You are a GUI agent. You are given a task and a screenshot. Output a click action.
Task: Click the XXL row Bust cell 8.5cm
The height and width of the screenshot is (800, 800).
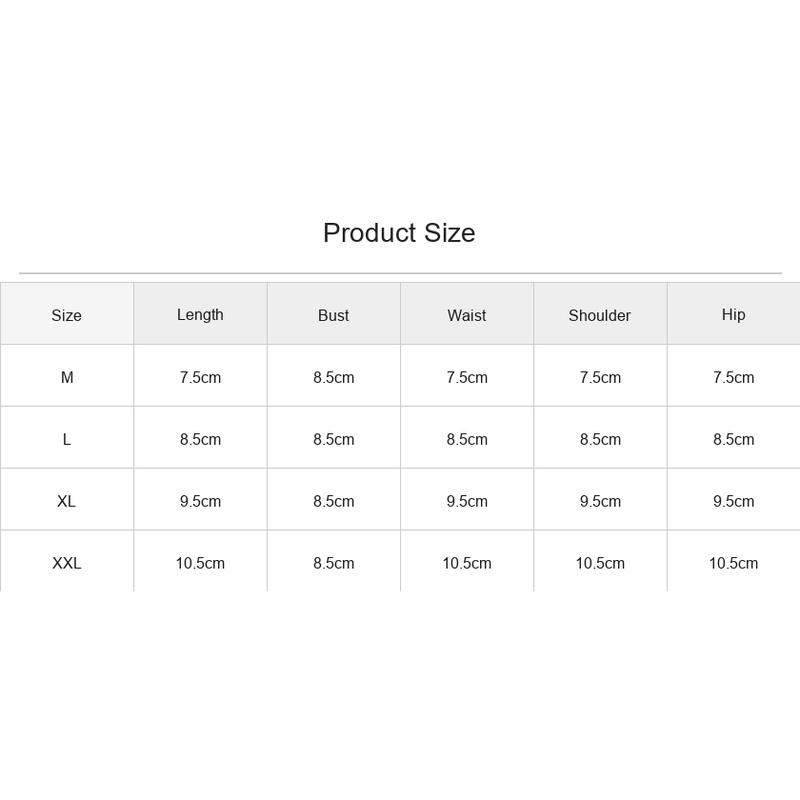pyautogui.click(x=333, y=563)
